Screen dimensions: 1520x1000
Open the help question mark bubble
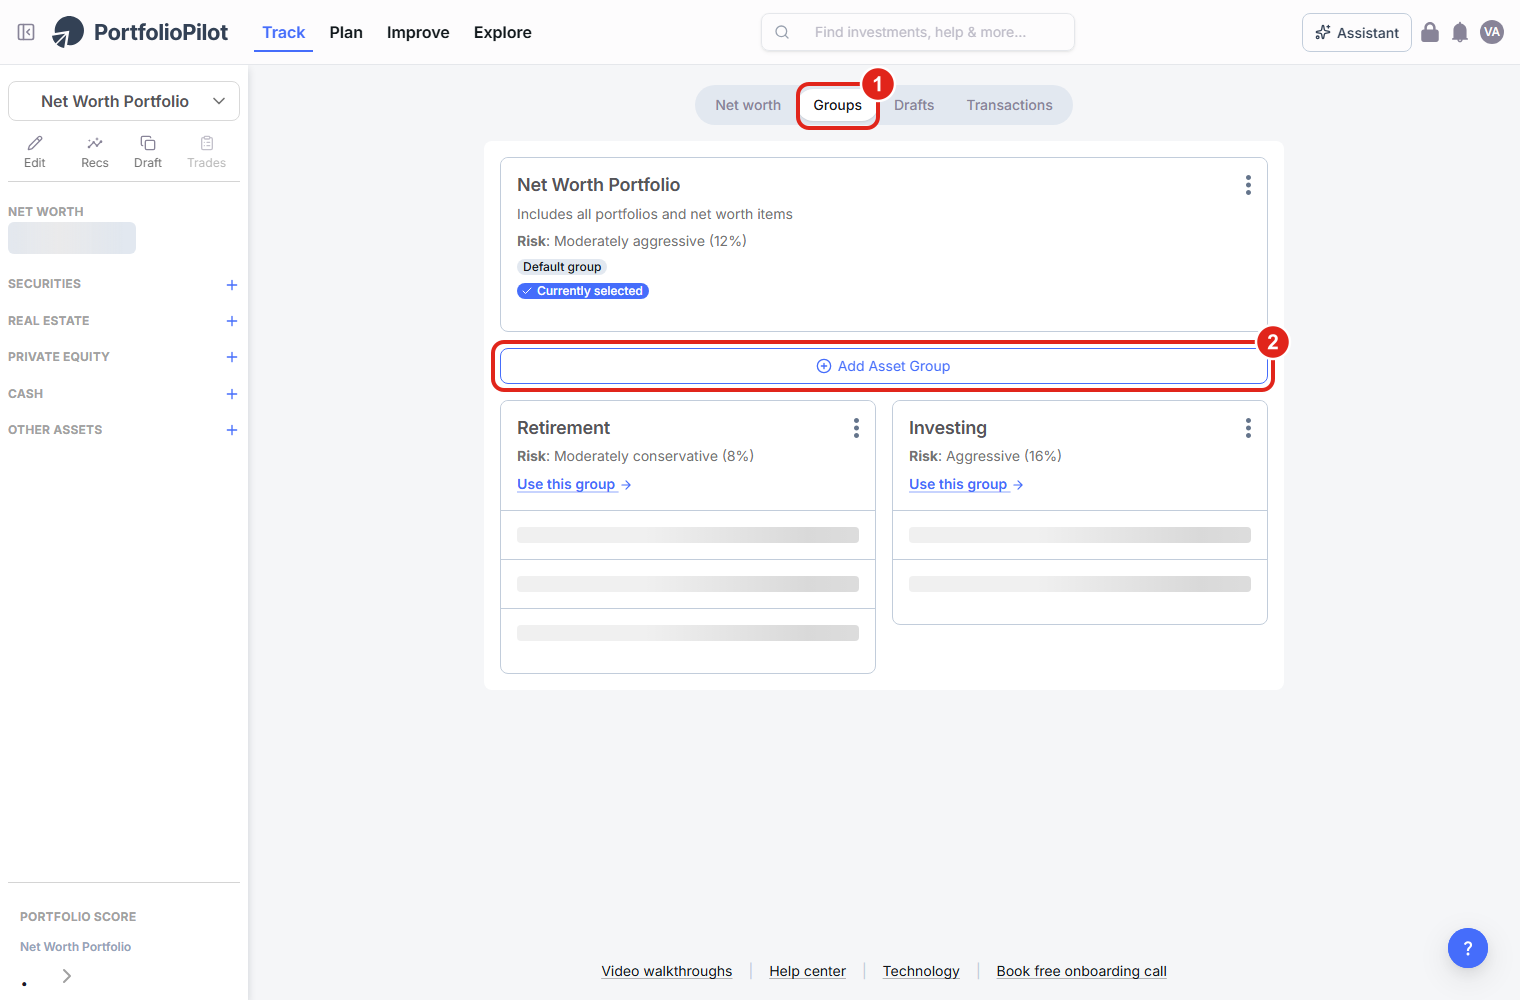1468,948
